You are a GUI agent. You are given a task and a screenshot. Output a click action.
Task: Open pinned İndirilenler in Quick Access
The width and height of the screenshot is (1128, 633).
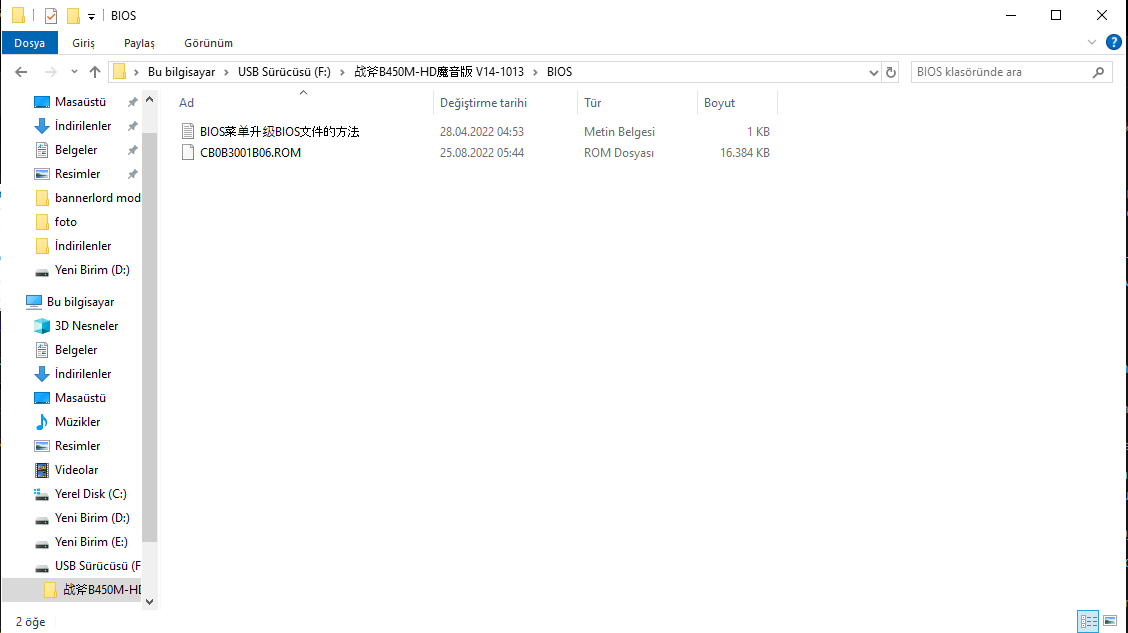pos(83,126)
